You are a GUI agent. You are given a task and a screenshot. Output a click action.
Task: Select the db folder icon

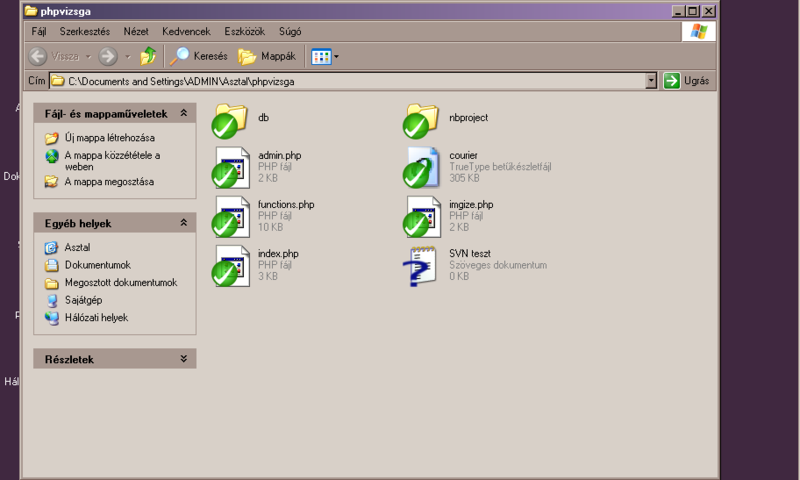coord(230,120)
